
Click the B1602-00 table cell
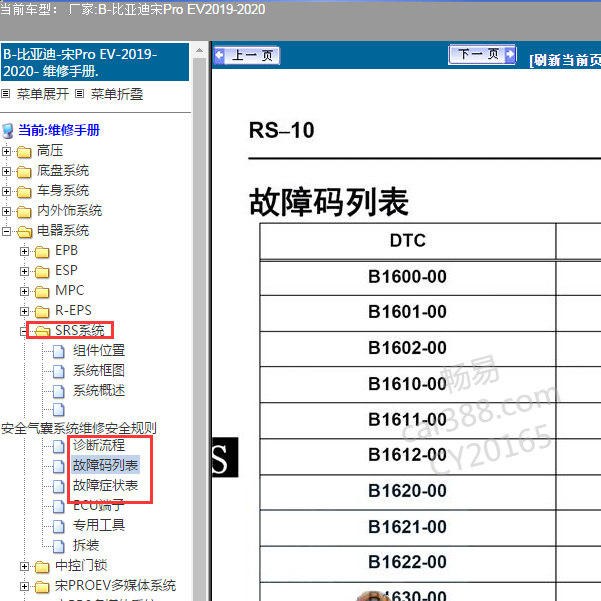(407, 348)
